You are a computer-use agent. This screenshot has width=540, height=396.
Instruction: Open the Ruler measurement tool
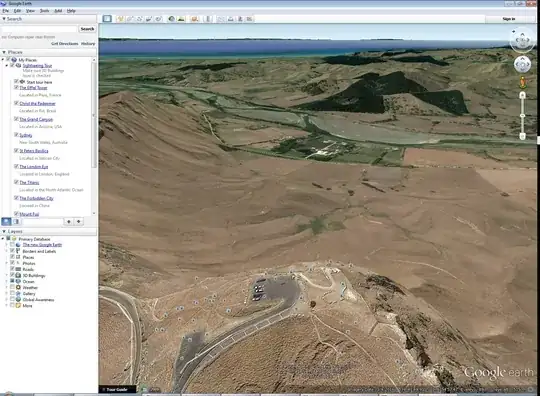coord(208,19)
